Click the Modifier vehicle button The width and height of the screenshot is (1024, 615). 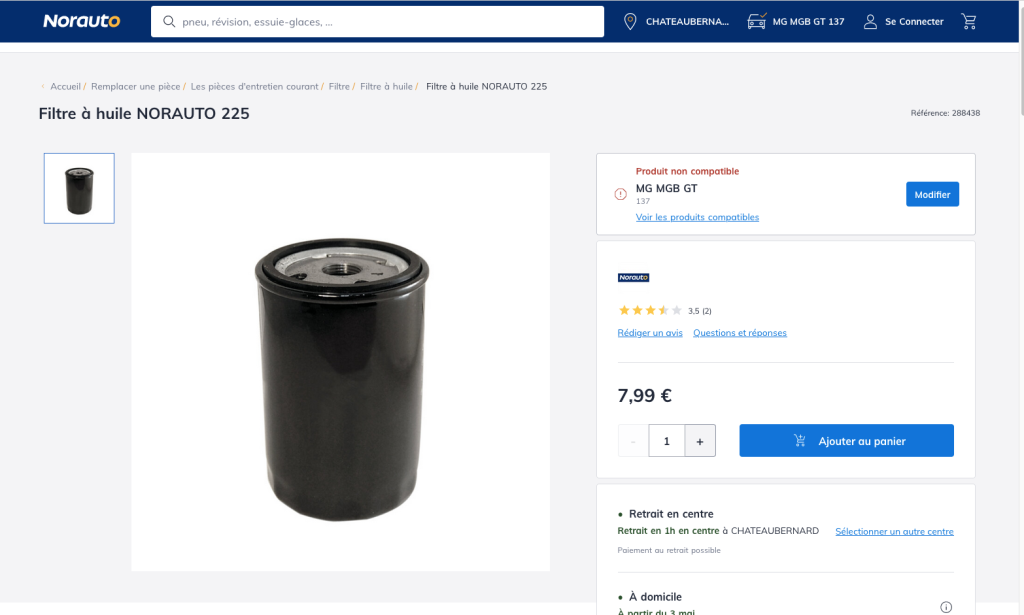click(x=933, y=194)
